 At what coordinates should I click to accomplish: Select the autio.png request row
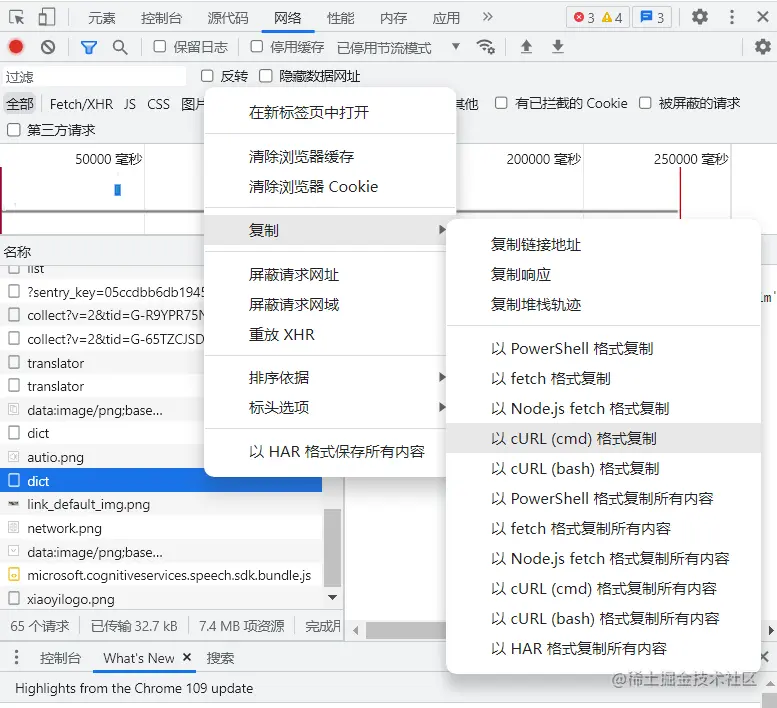click(102, 457)
